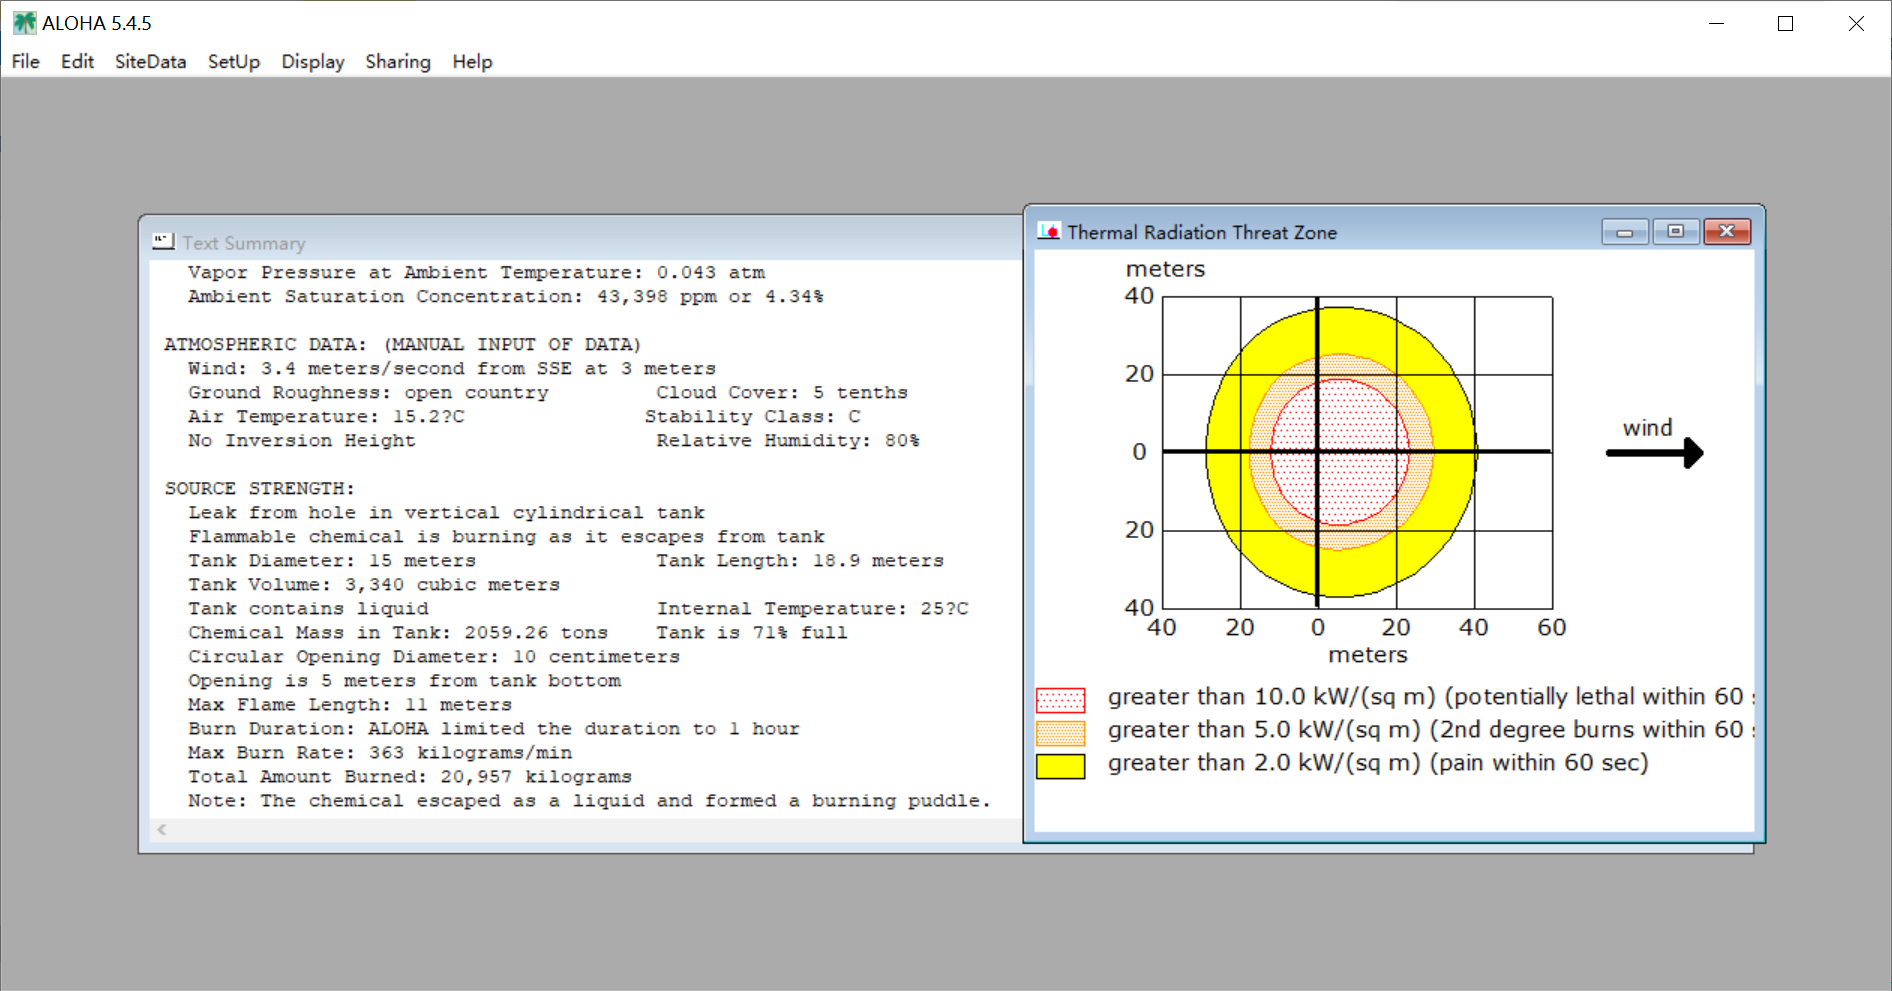Click the 'Wind: 3.4 meters/second from SSE' line
Viewport: 1892px width, 991px height.
(x=452, y=368)
